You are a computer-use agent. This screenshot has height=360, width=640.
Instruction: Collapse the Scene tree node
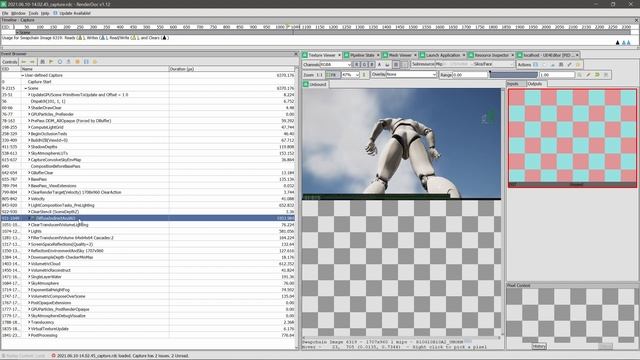(x=25, y=88)
